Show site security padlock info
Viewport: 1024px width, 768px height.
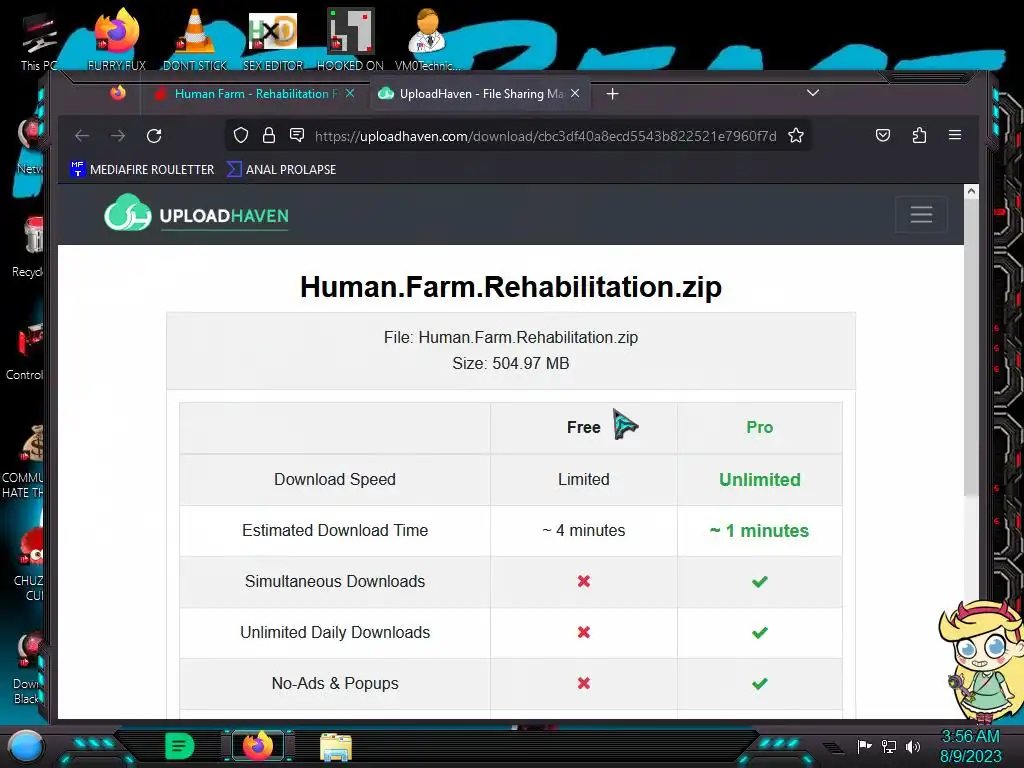[x=268, y=135]
